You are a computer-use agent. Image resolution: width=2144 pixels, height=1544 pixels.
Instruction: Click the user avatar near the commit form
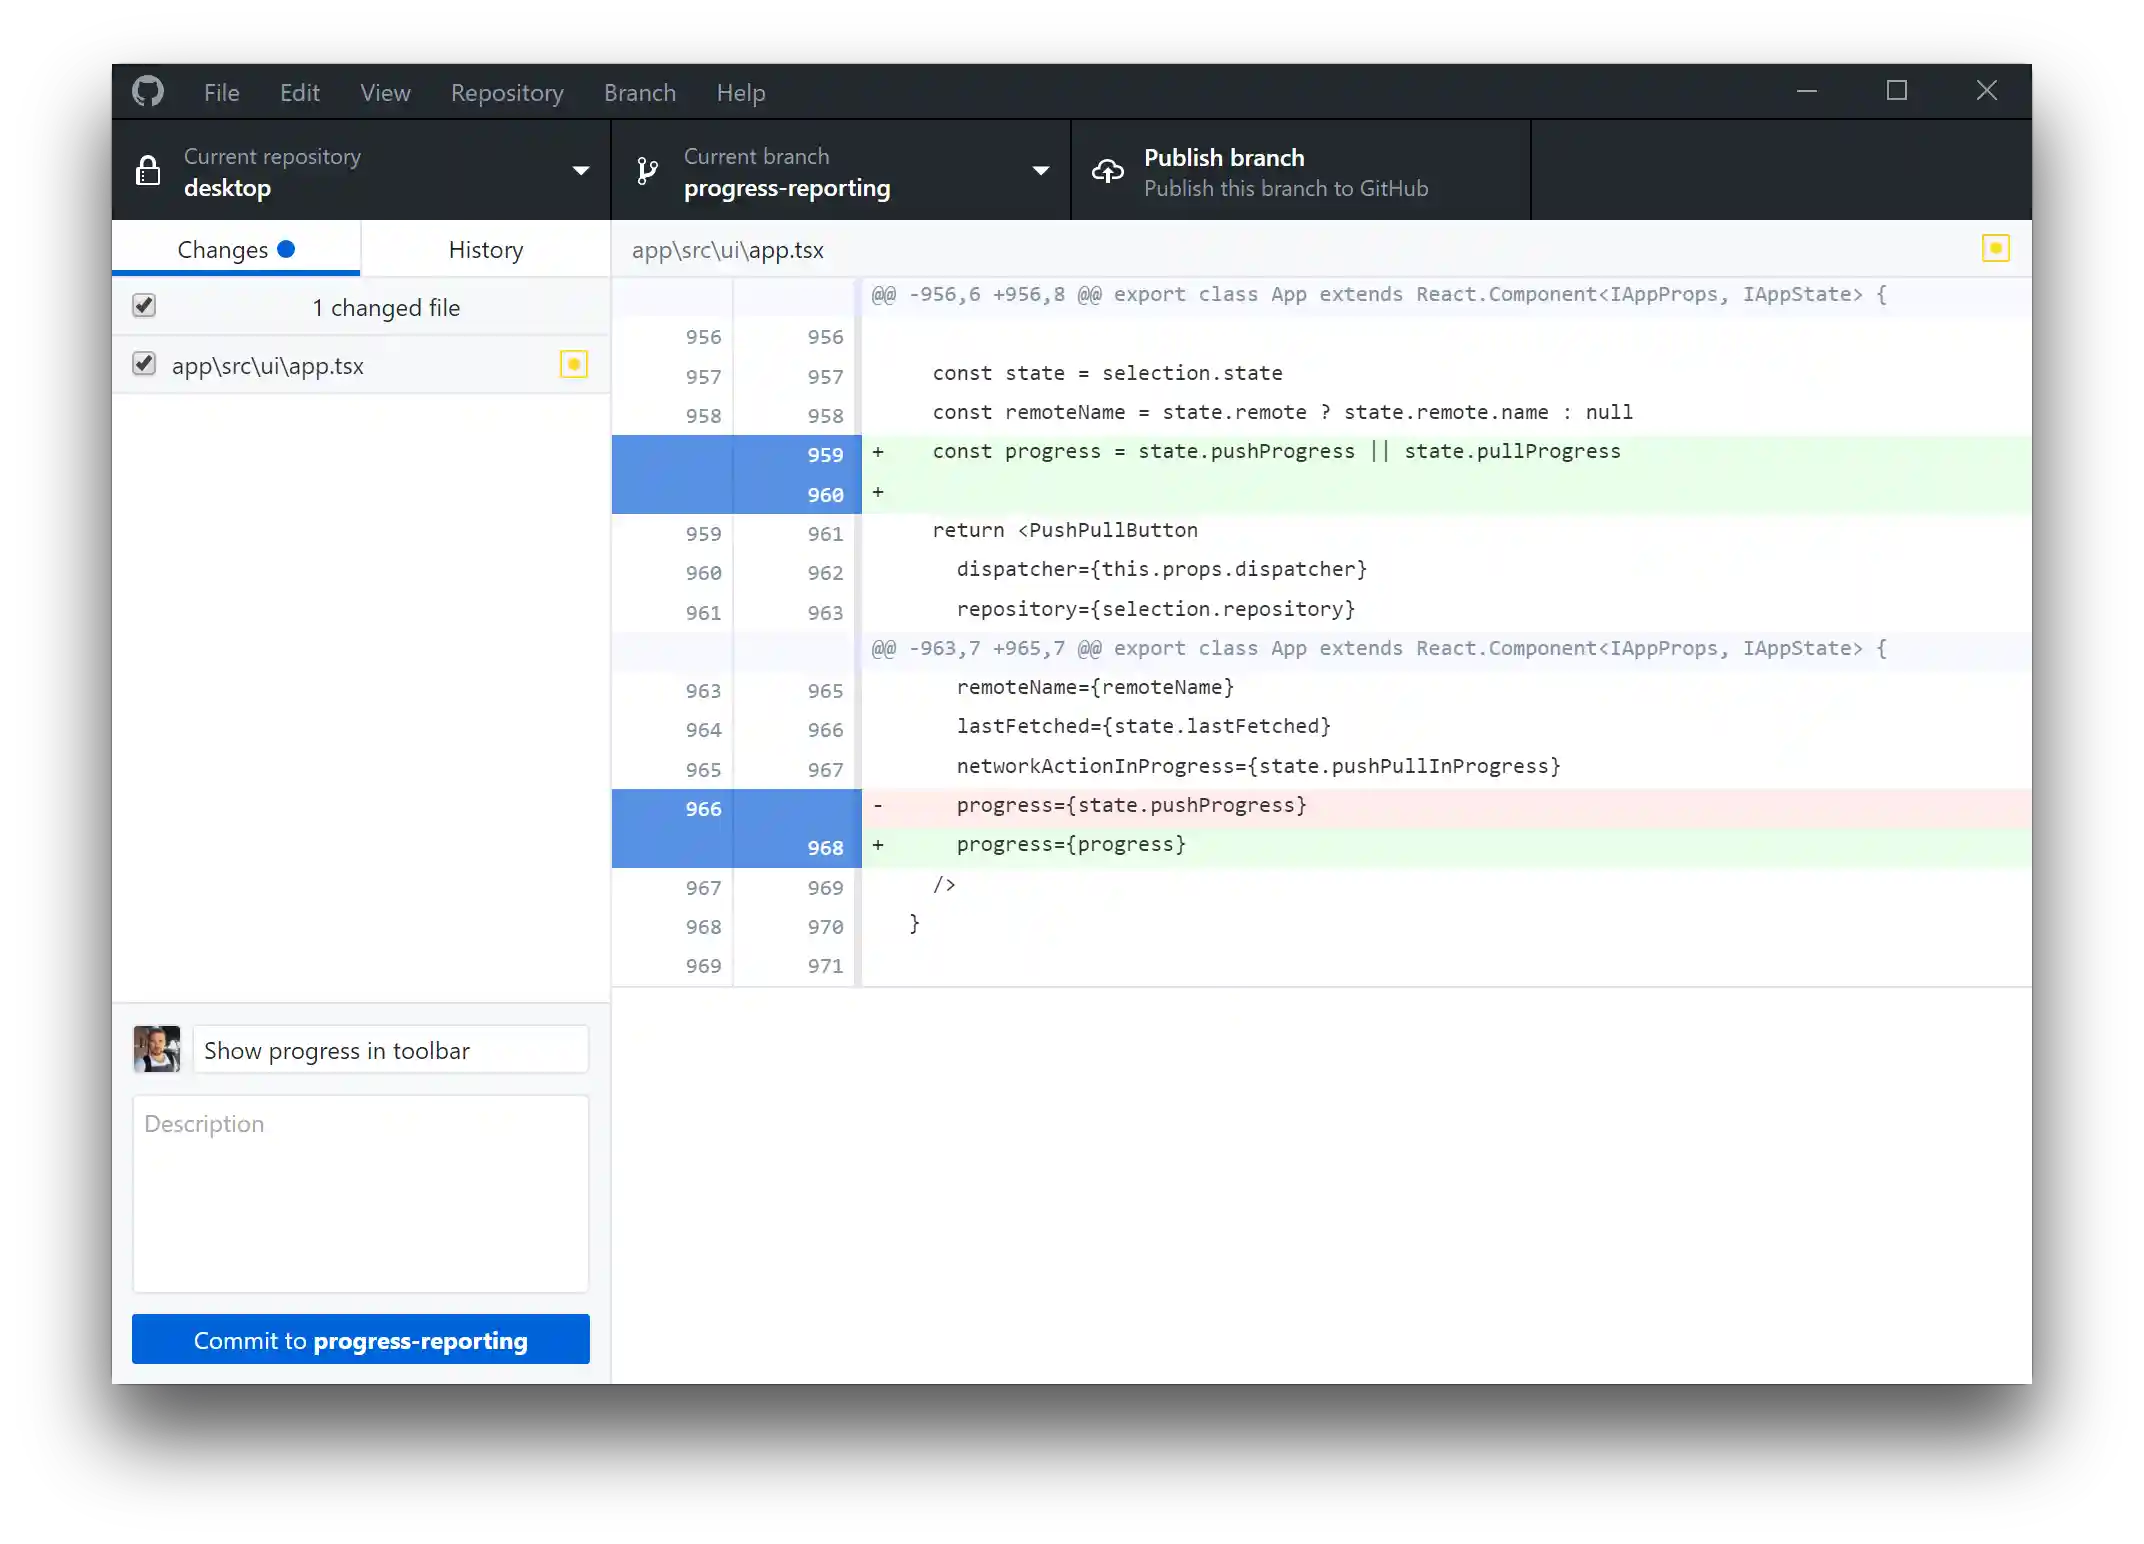(157, 1049)
